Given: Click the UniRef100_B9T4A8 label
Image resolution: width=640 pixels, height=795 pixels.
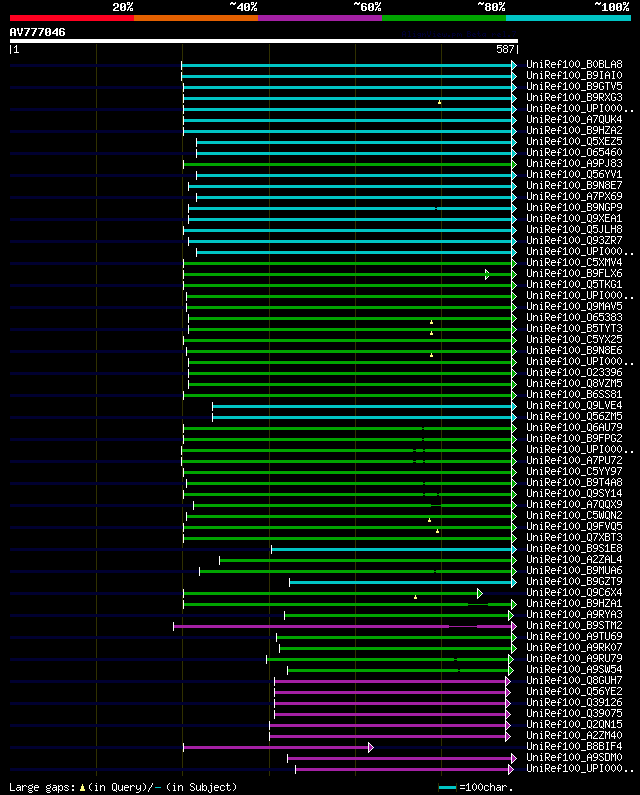Looking at the screenshot, I should [x=574, y=483].
